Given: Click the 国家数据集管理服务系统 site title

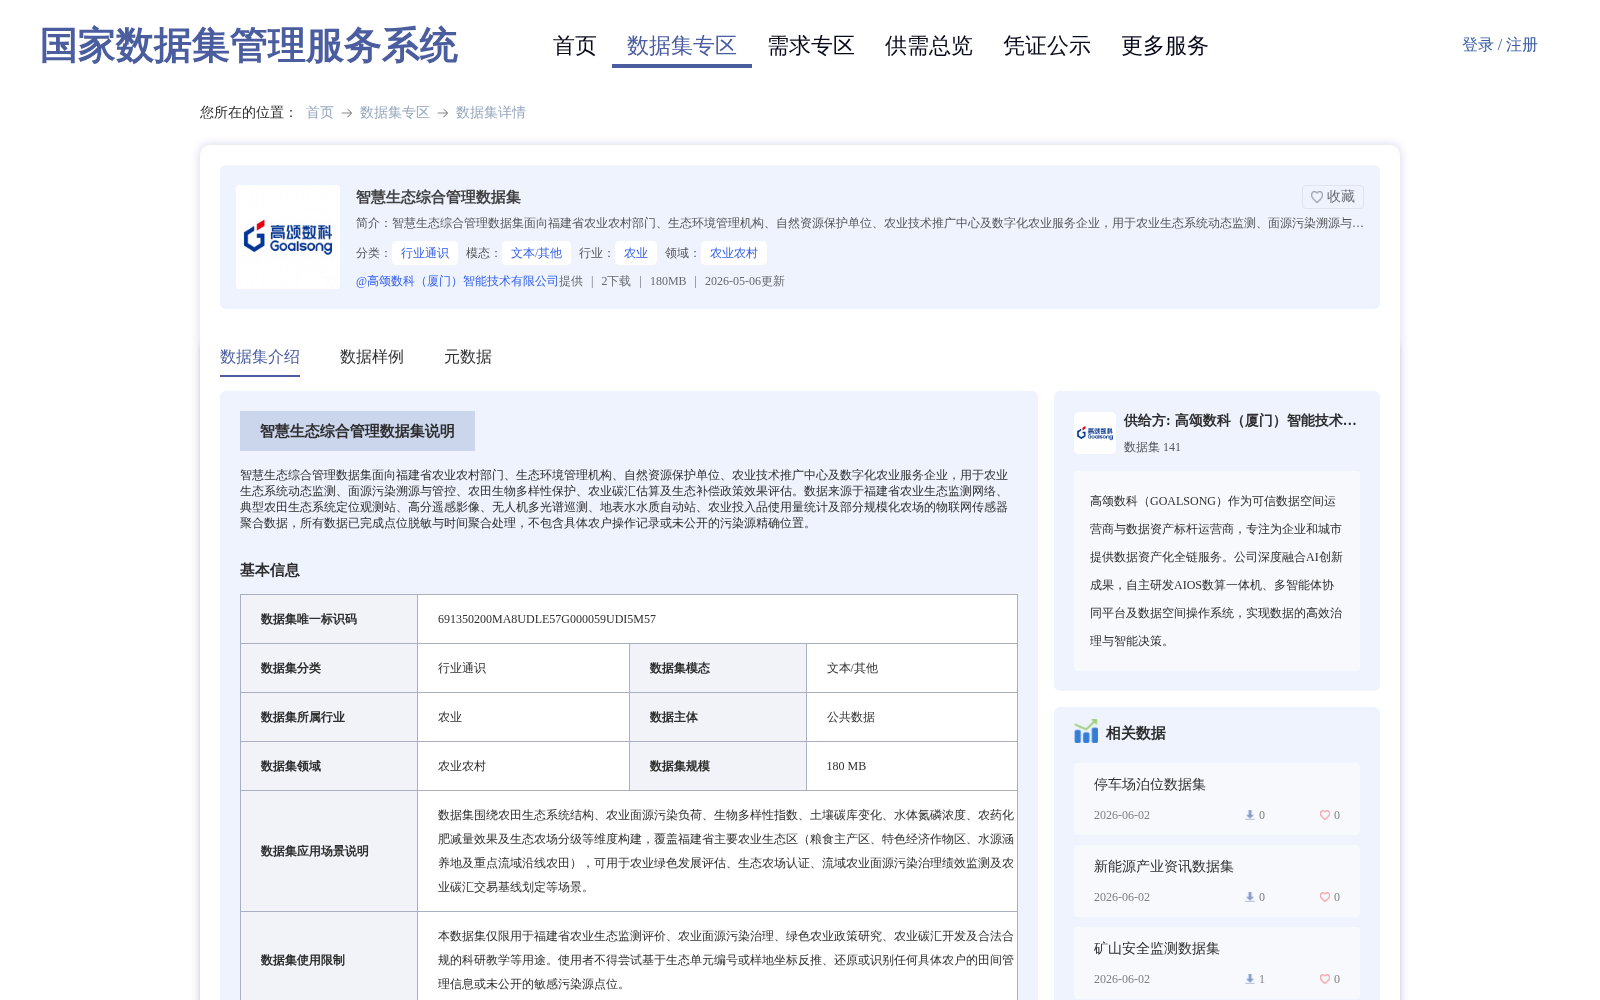Looking at the screenshot, I should (x=249, y=46).
